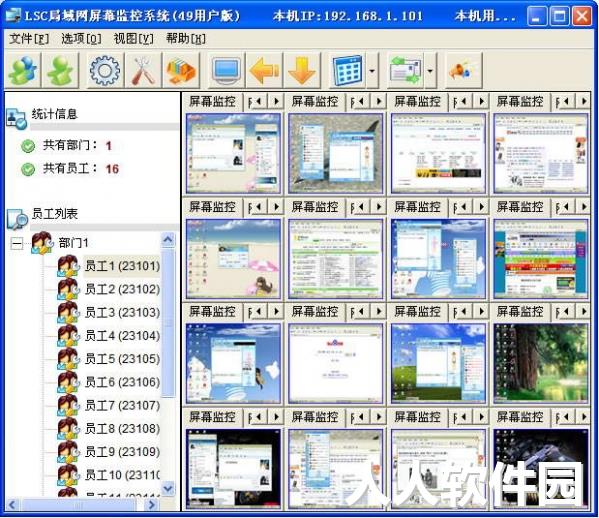599x518 pixels.
Task: Click the 共有员工 count value 16
Action: click(112, 169)
